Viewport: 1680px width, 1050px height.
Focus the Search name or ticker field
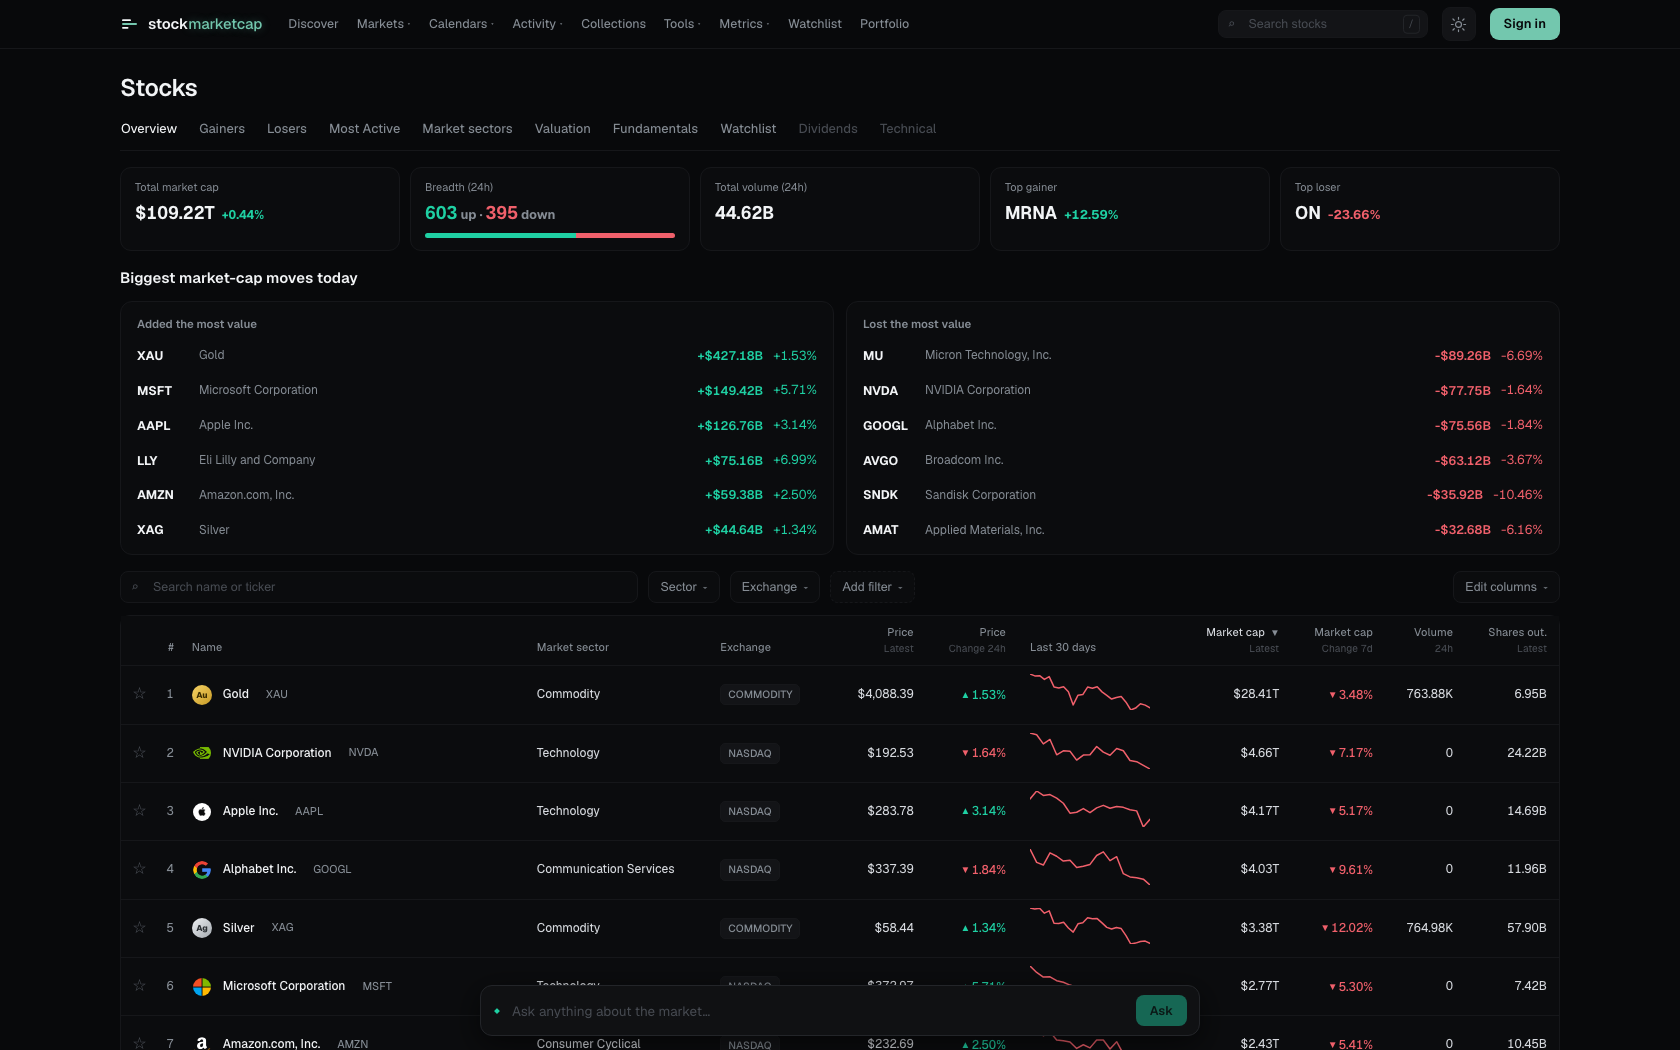[x=379, y=587]
